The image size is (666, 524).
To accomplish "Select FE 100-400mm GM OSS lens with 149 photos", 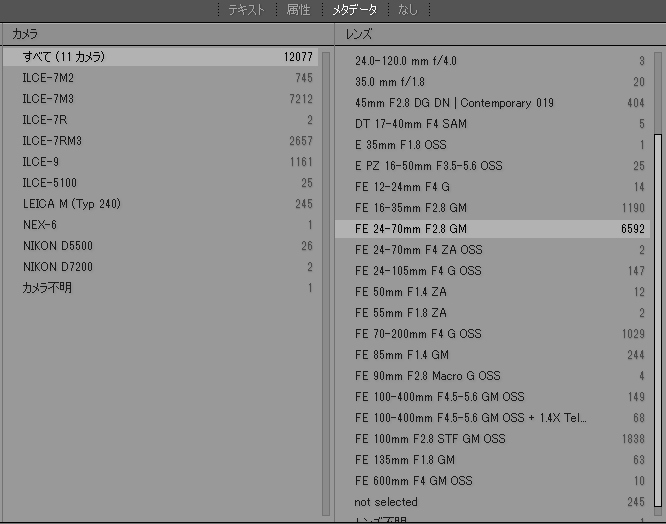I will point(493,397).
